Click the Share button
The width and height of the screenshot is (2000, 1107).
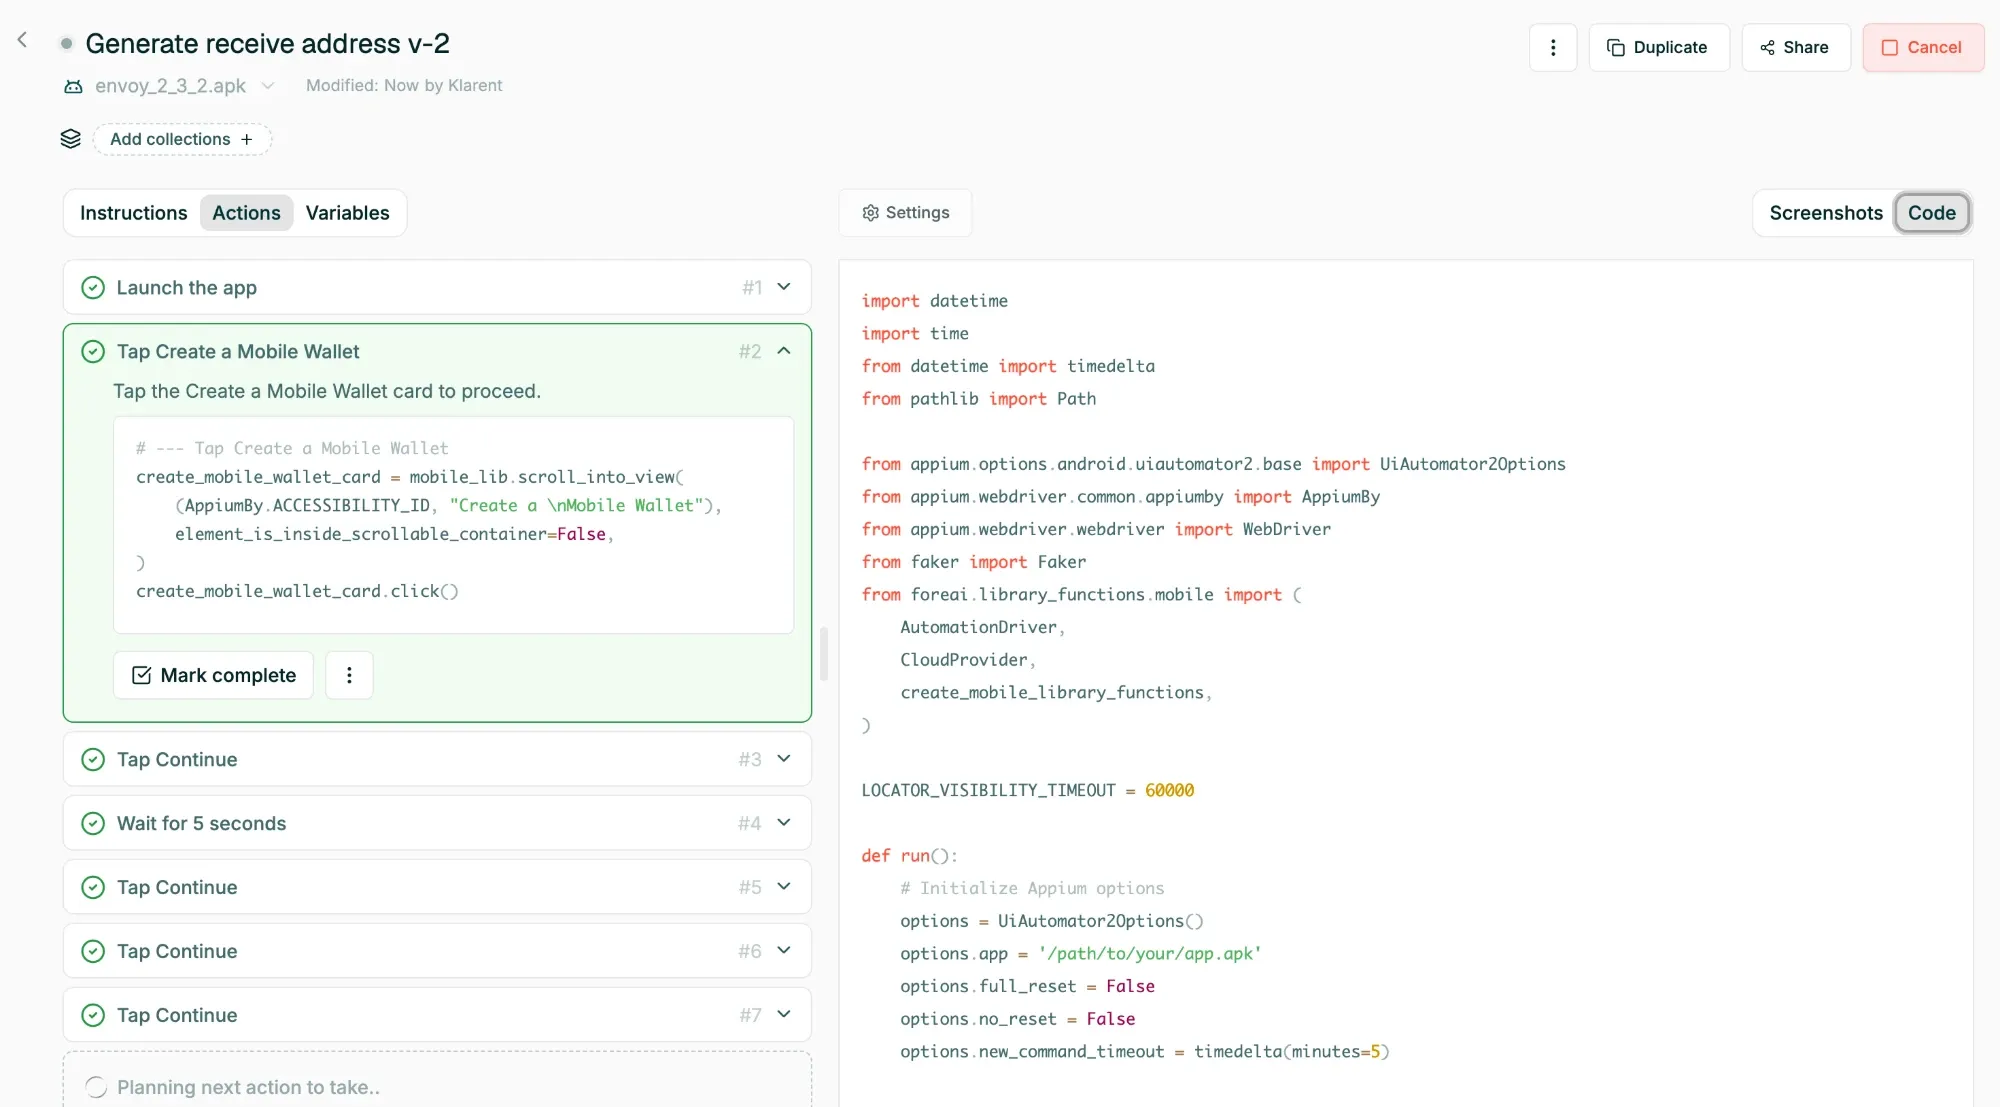[x=1795, y=47]
